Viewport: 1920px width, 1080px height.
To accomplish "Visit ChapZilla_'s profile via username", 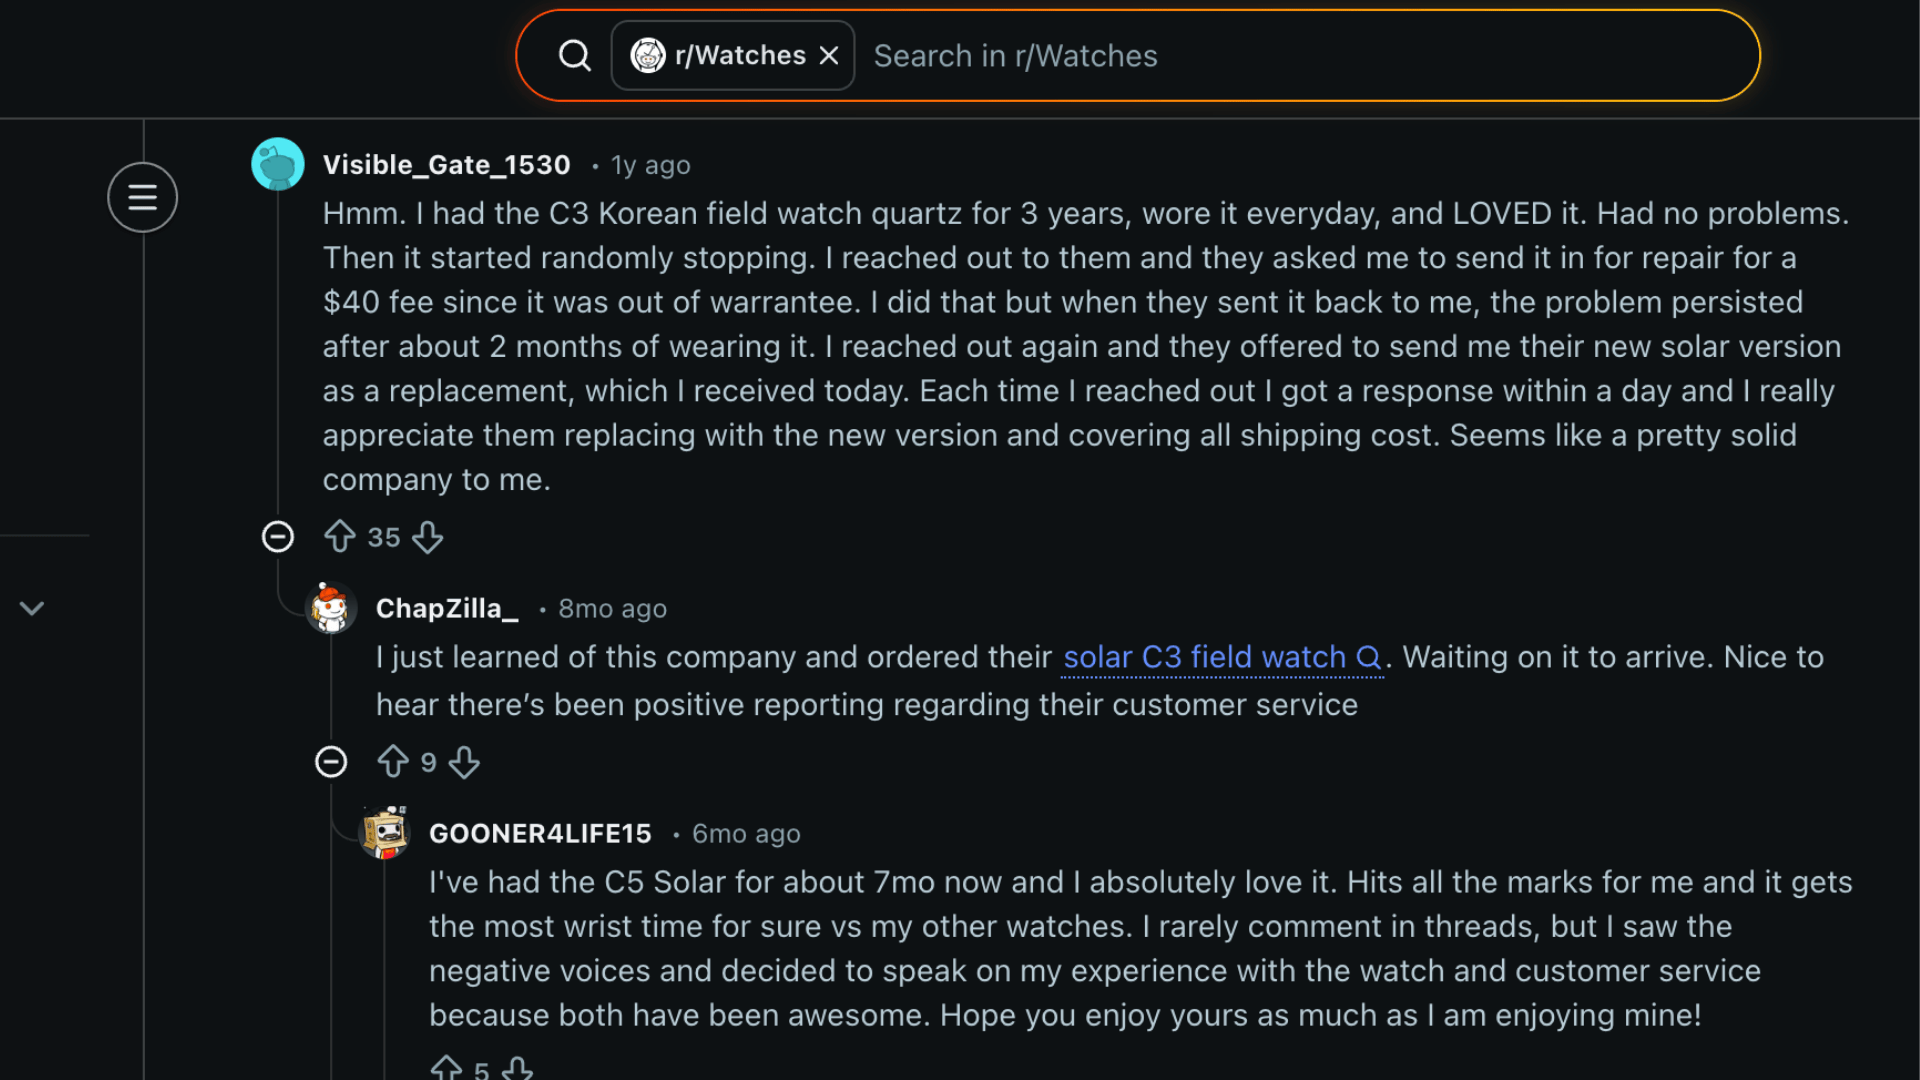I will click(447, 608).
